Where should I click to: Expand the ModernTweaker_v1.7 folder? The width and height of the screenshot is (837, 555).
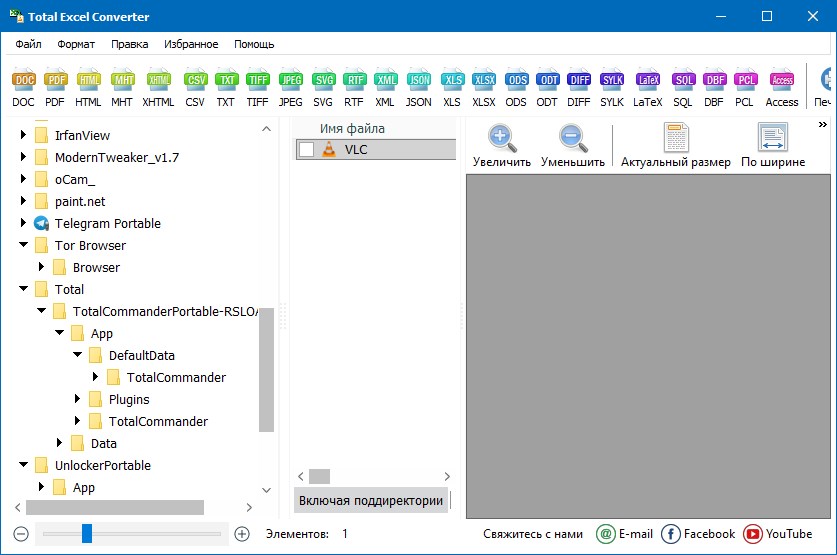[x=23, y=156]
